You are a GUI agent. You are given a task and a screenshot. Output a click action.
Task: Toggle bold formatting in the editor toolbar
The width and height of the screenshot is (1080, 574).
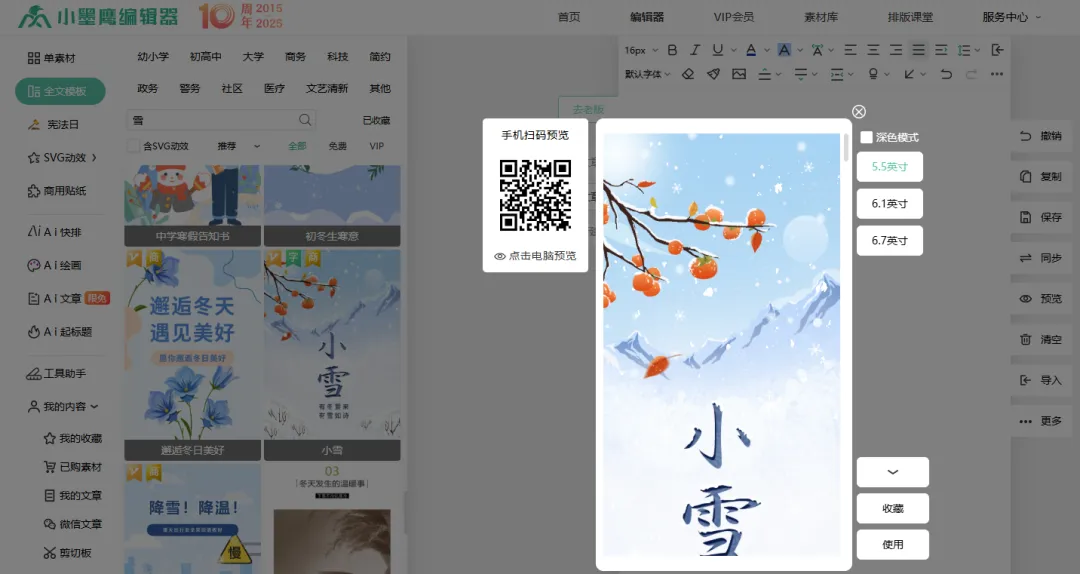(672, 50)
